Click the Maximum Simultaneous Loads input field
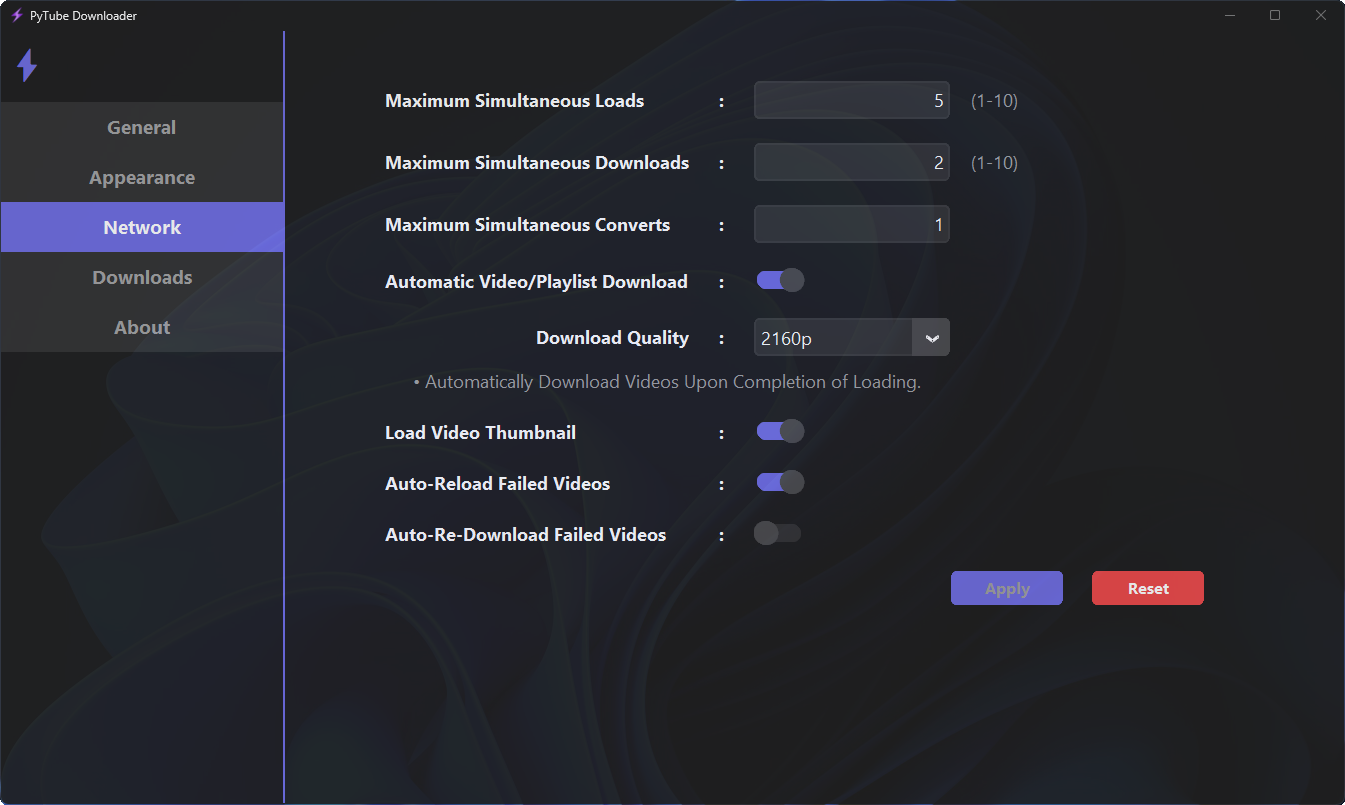This screenshot has height=805, width=1345. tap(852, 100)
